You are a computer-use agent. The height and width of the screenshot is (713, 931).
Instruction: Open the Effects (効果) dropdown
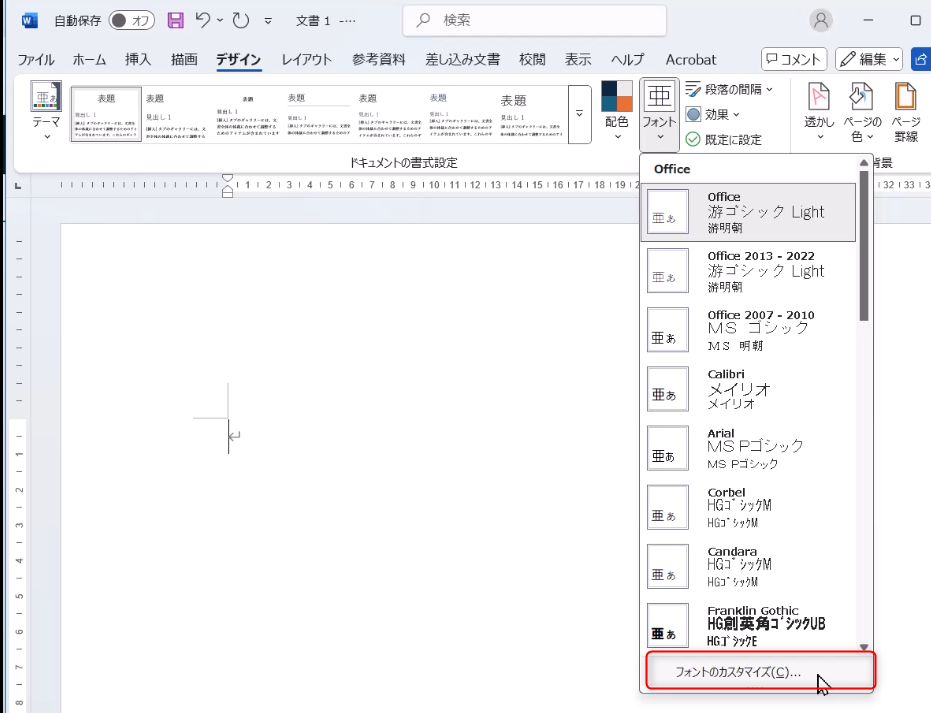(x=714, y=115)
